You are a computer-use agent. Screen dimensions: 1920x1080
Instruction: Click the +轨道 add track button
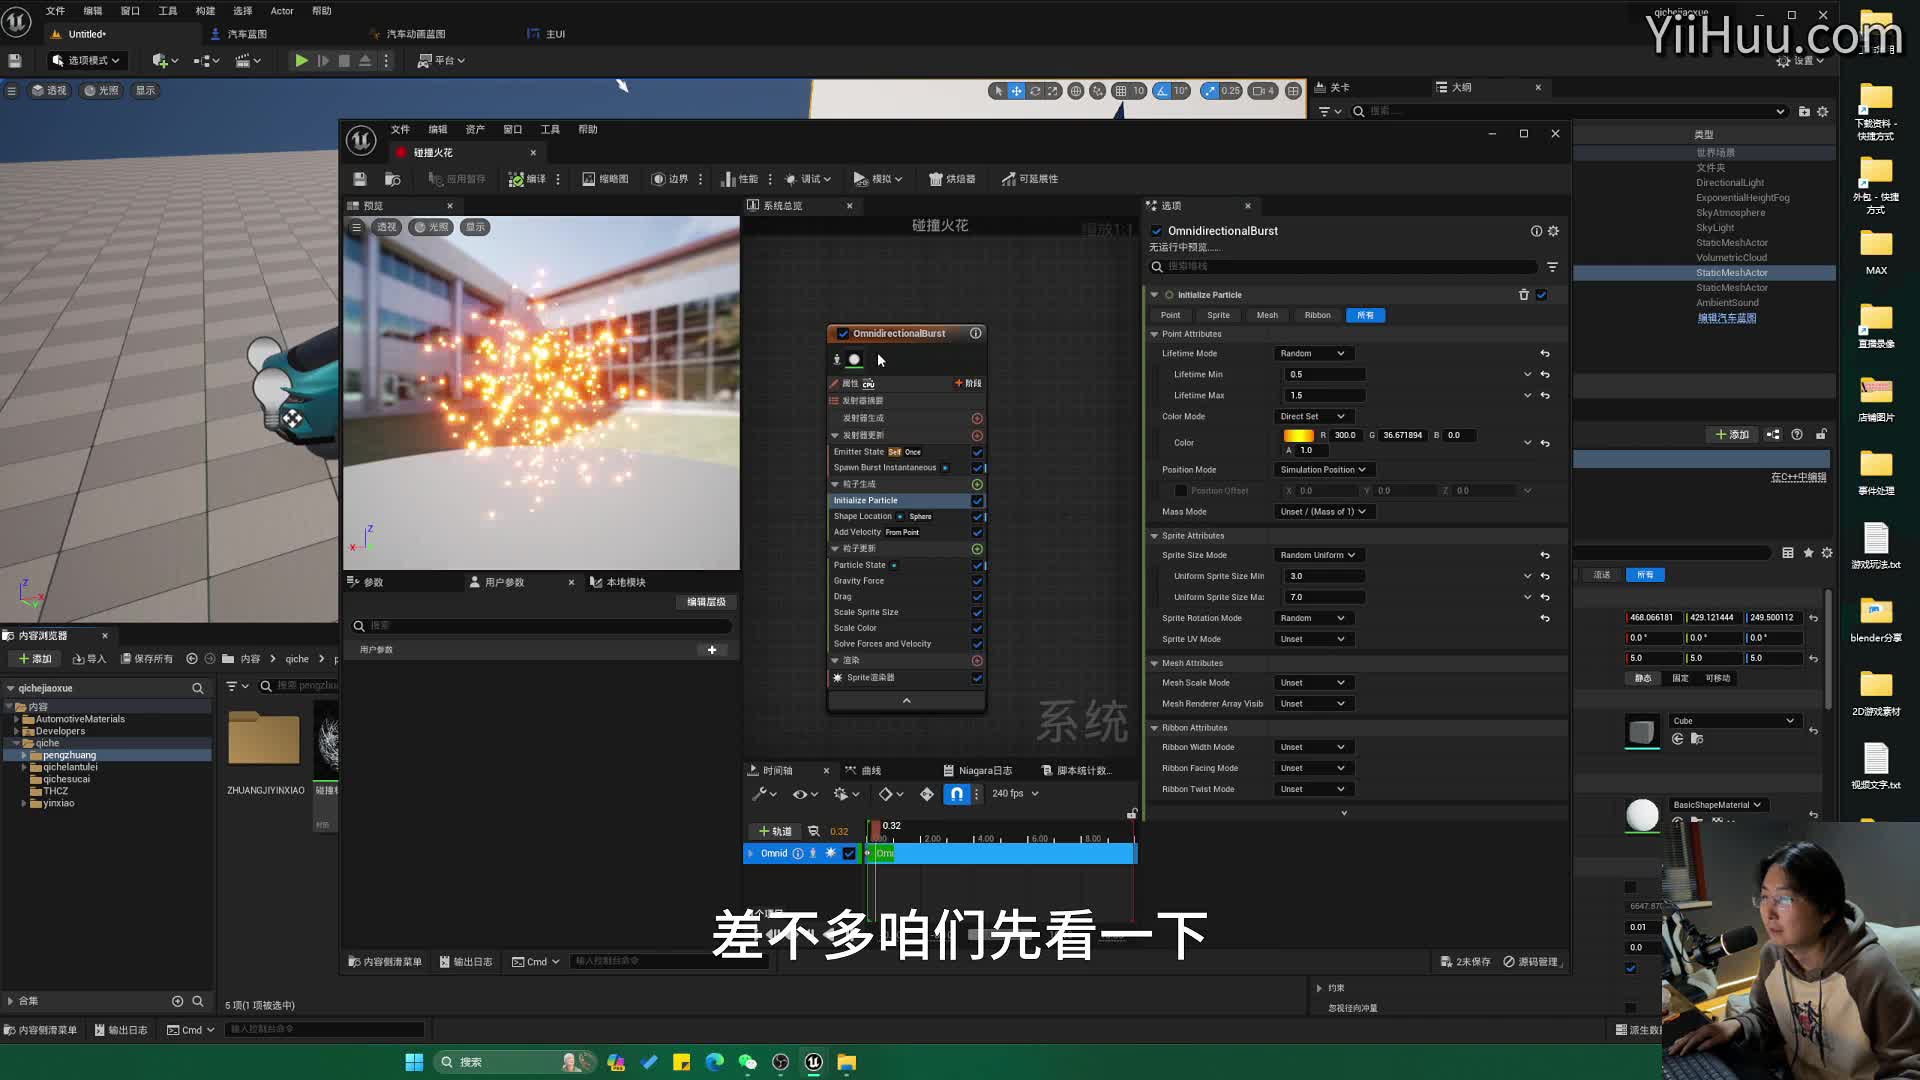pos(775,832)
